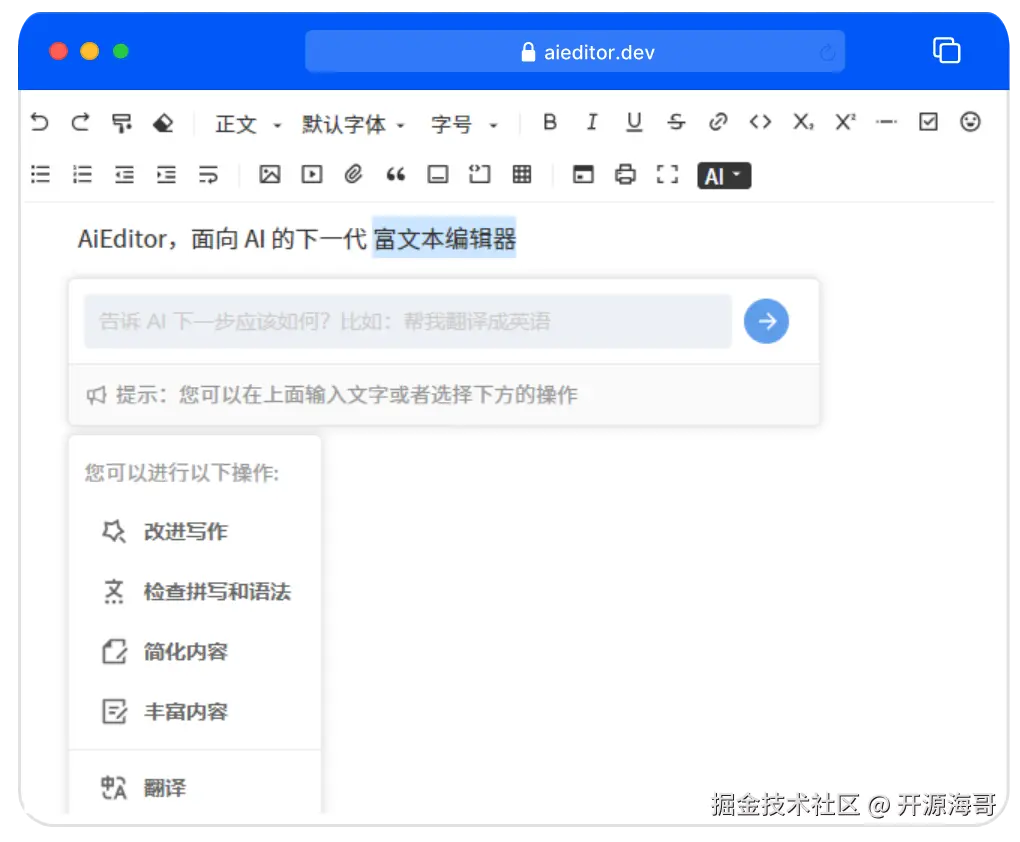1020x842 pixels.
Task: Insert a video
Action: [x=312, y=174]
